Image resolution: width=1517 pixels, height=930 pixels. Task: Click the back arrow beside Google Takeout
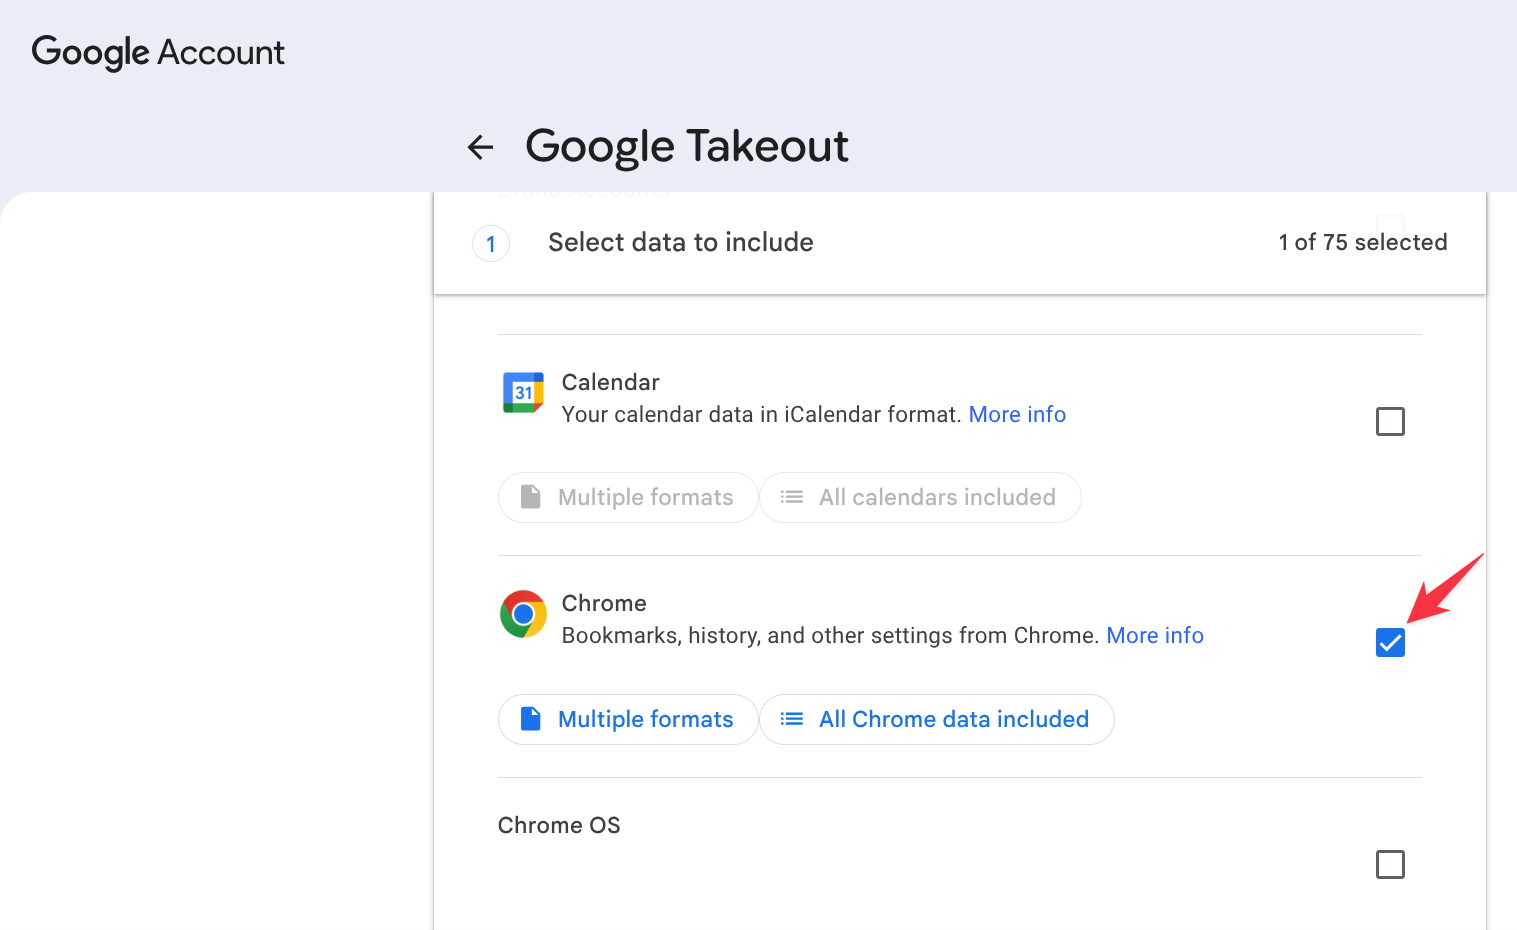coord(481,147)
